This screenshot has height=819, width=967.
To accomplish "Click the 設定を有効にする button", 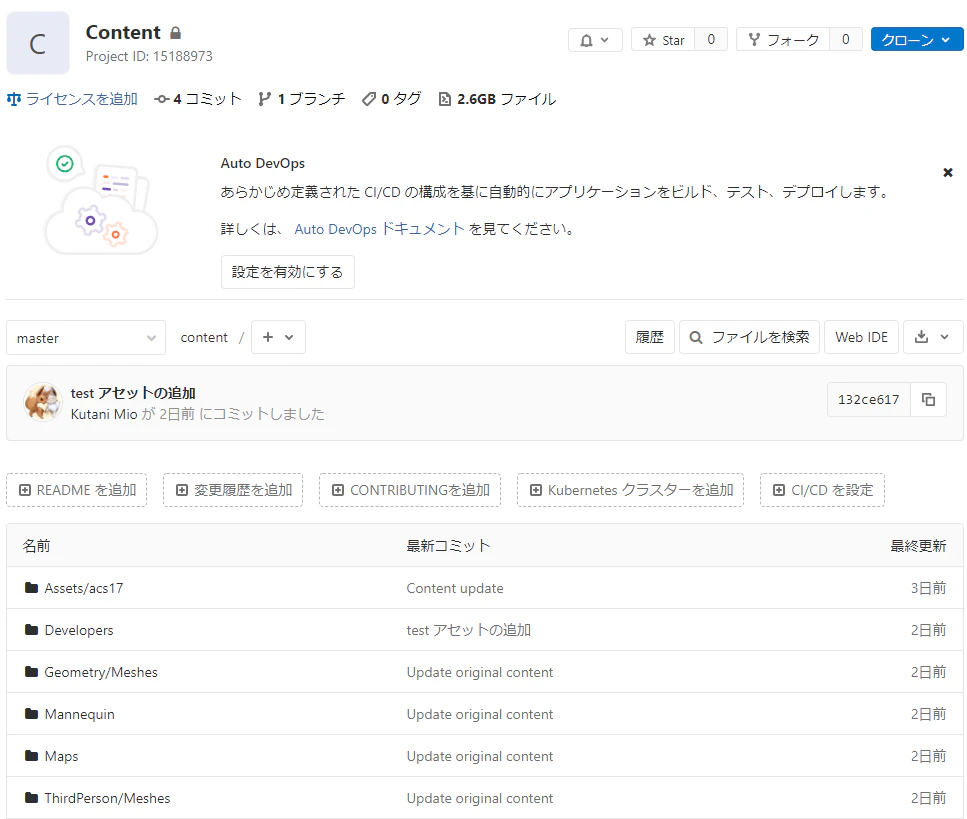I will tap(287, 272).
